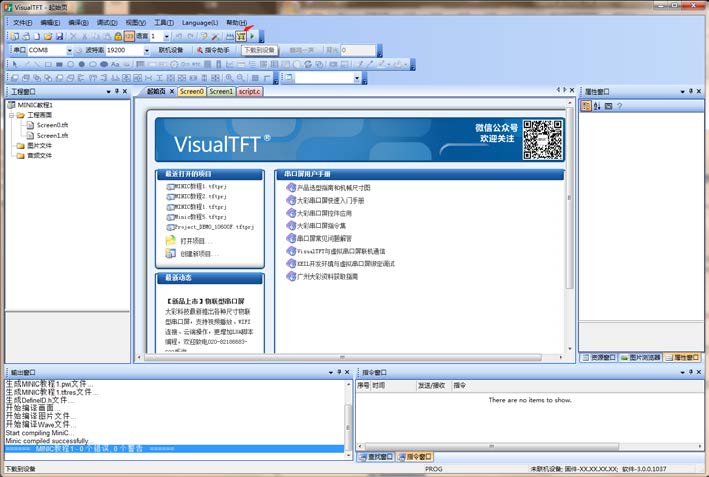
Task: Open recent project Project_DEMO tftprj
Action: coord(214,227)
